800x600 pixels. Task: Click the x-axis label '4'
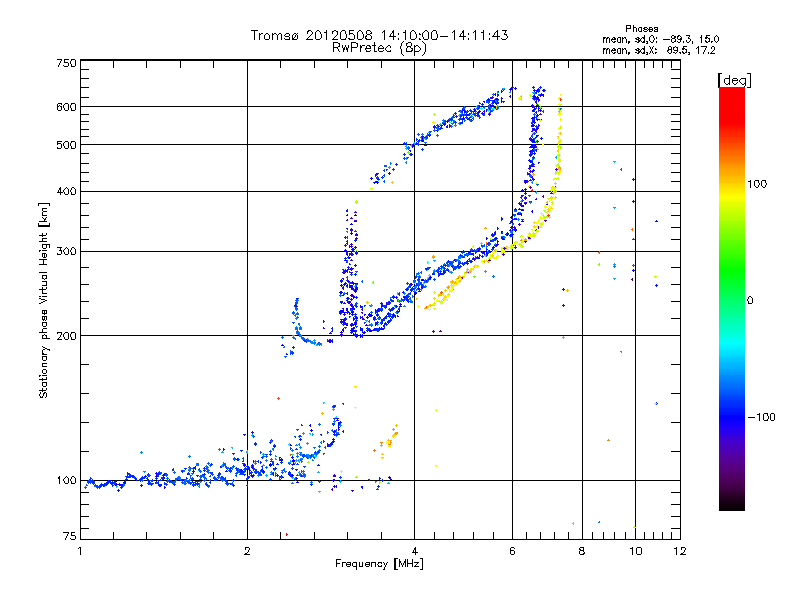point(414,551)
